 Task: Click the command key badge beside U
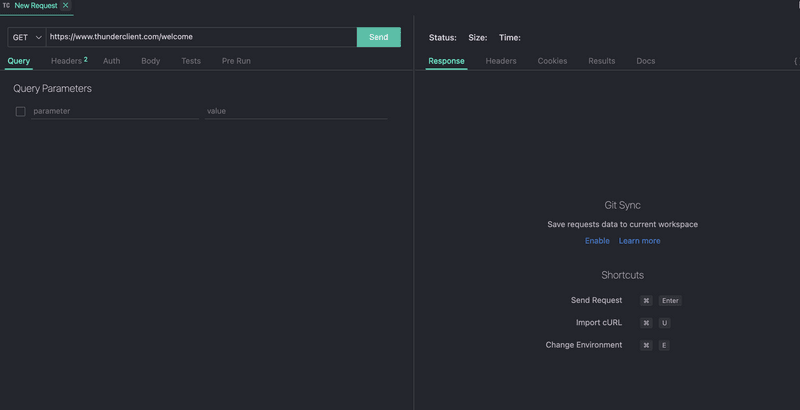[x=646, y=323]
